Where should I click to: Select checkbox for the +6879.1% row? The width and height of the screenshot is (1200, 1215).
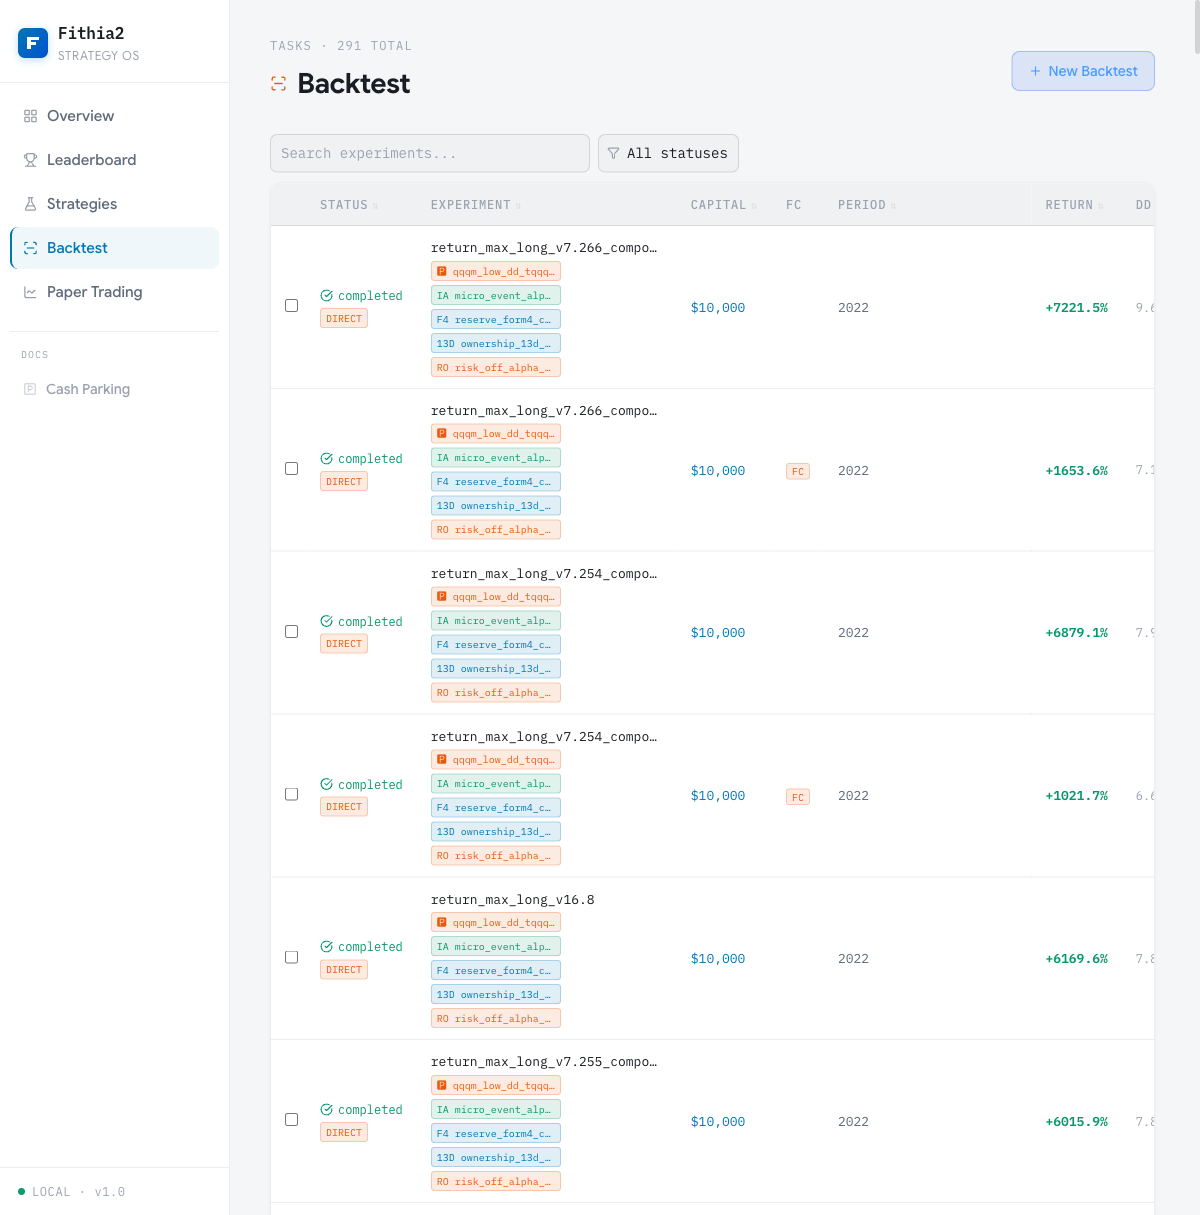pyautogui.click(x=292, y=632)
